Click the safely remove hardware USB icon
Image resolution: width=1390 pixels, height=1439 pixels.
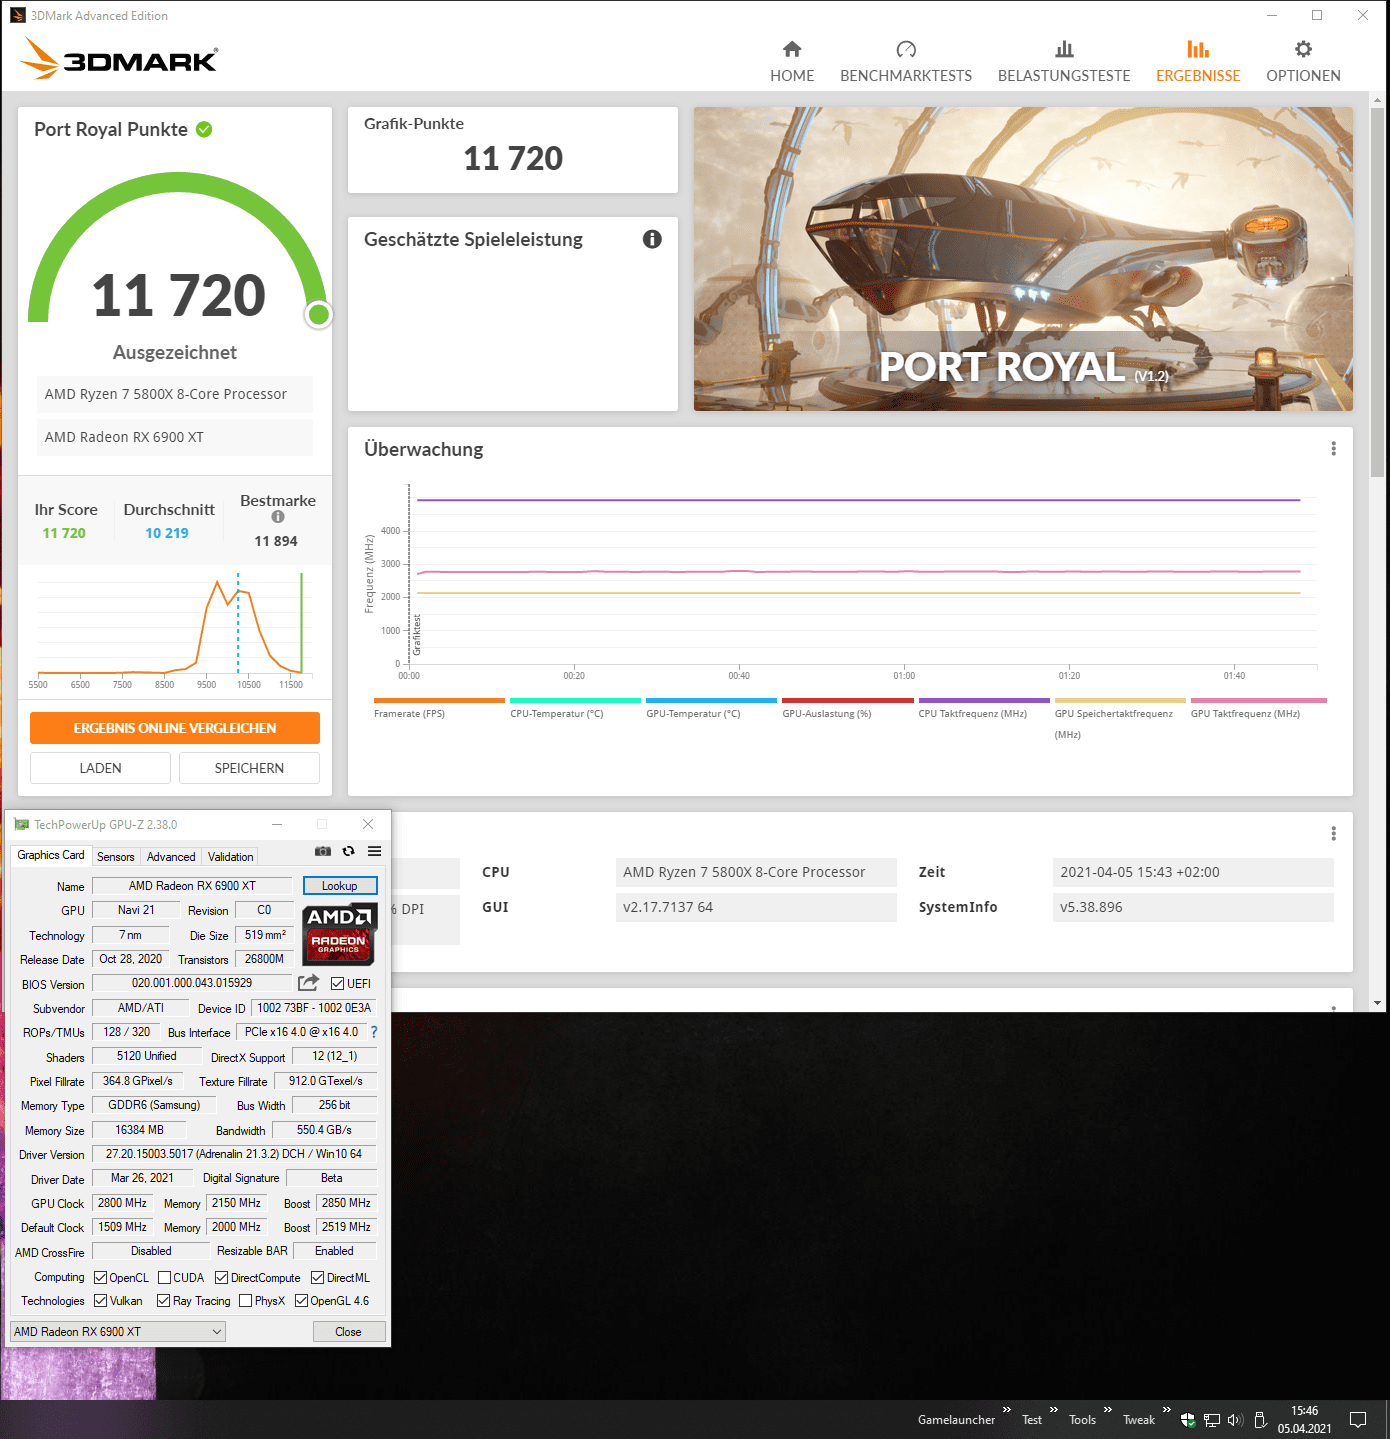point(1260,1420)
